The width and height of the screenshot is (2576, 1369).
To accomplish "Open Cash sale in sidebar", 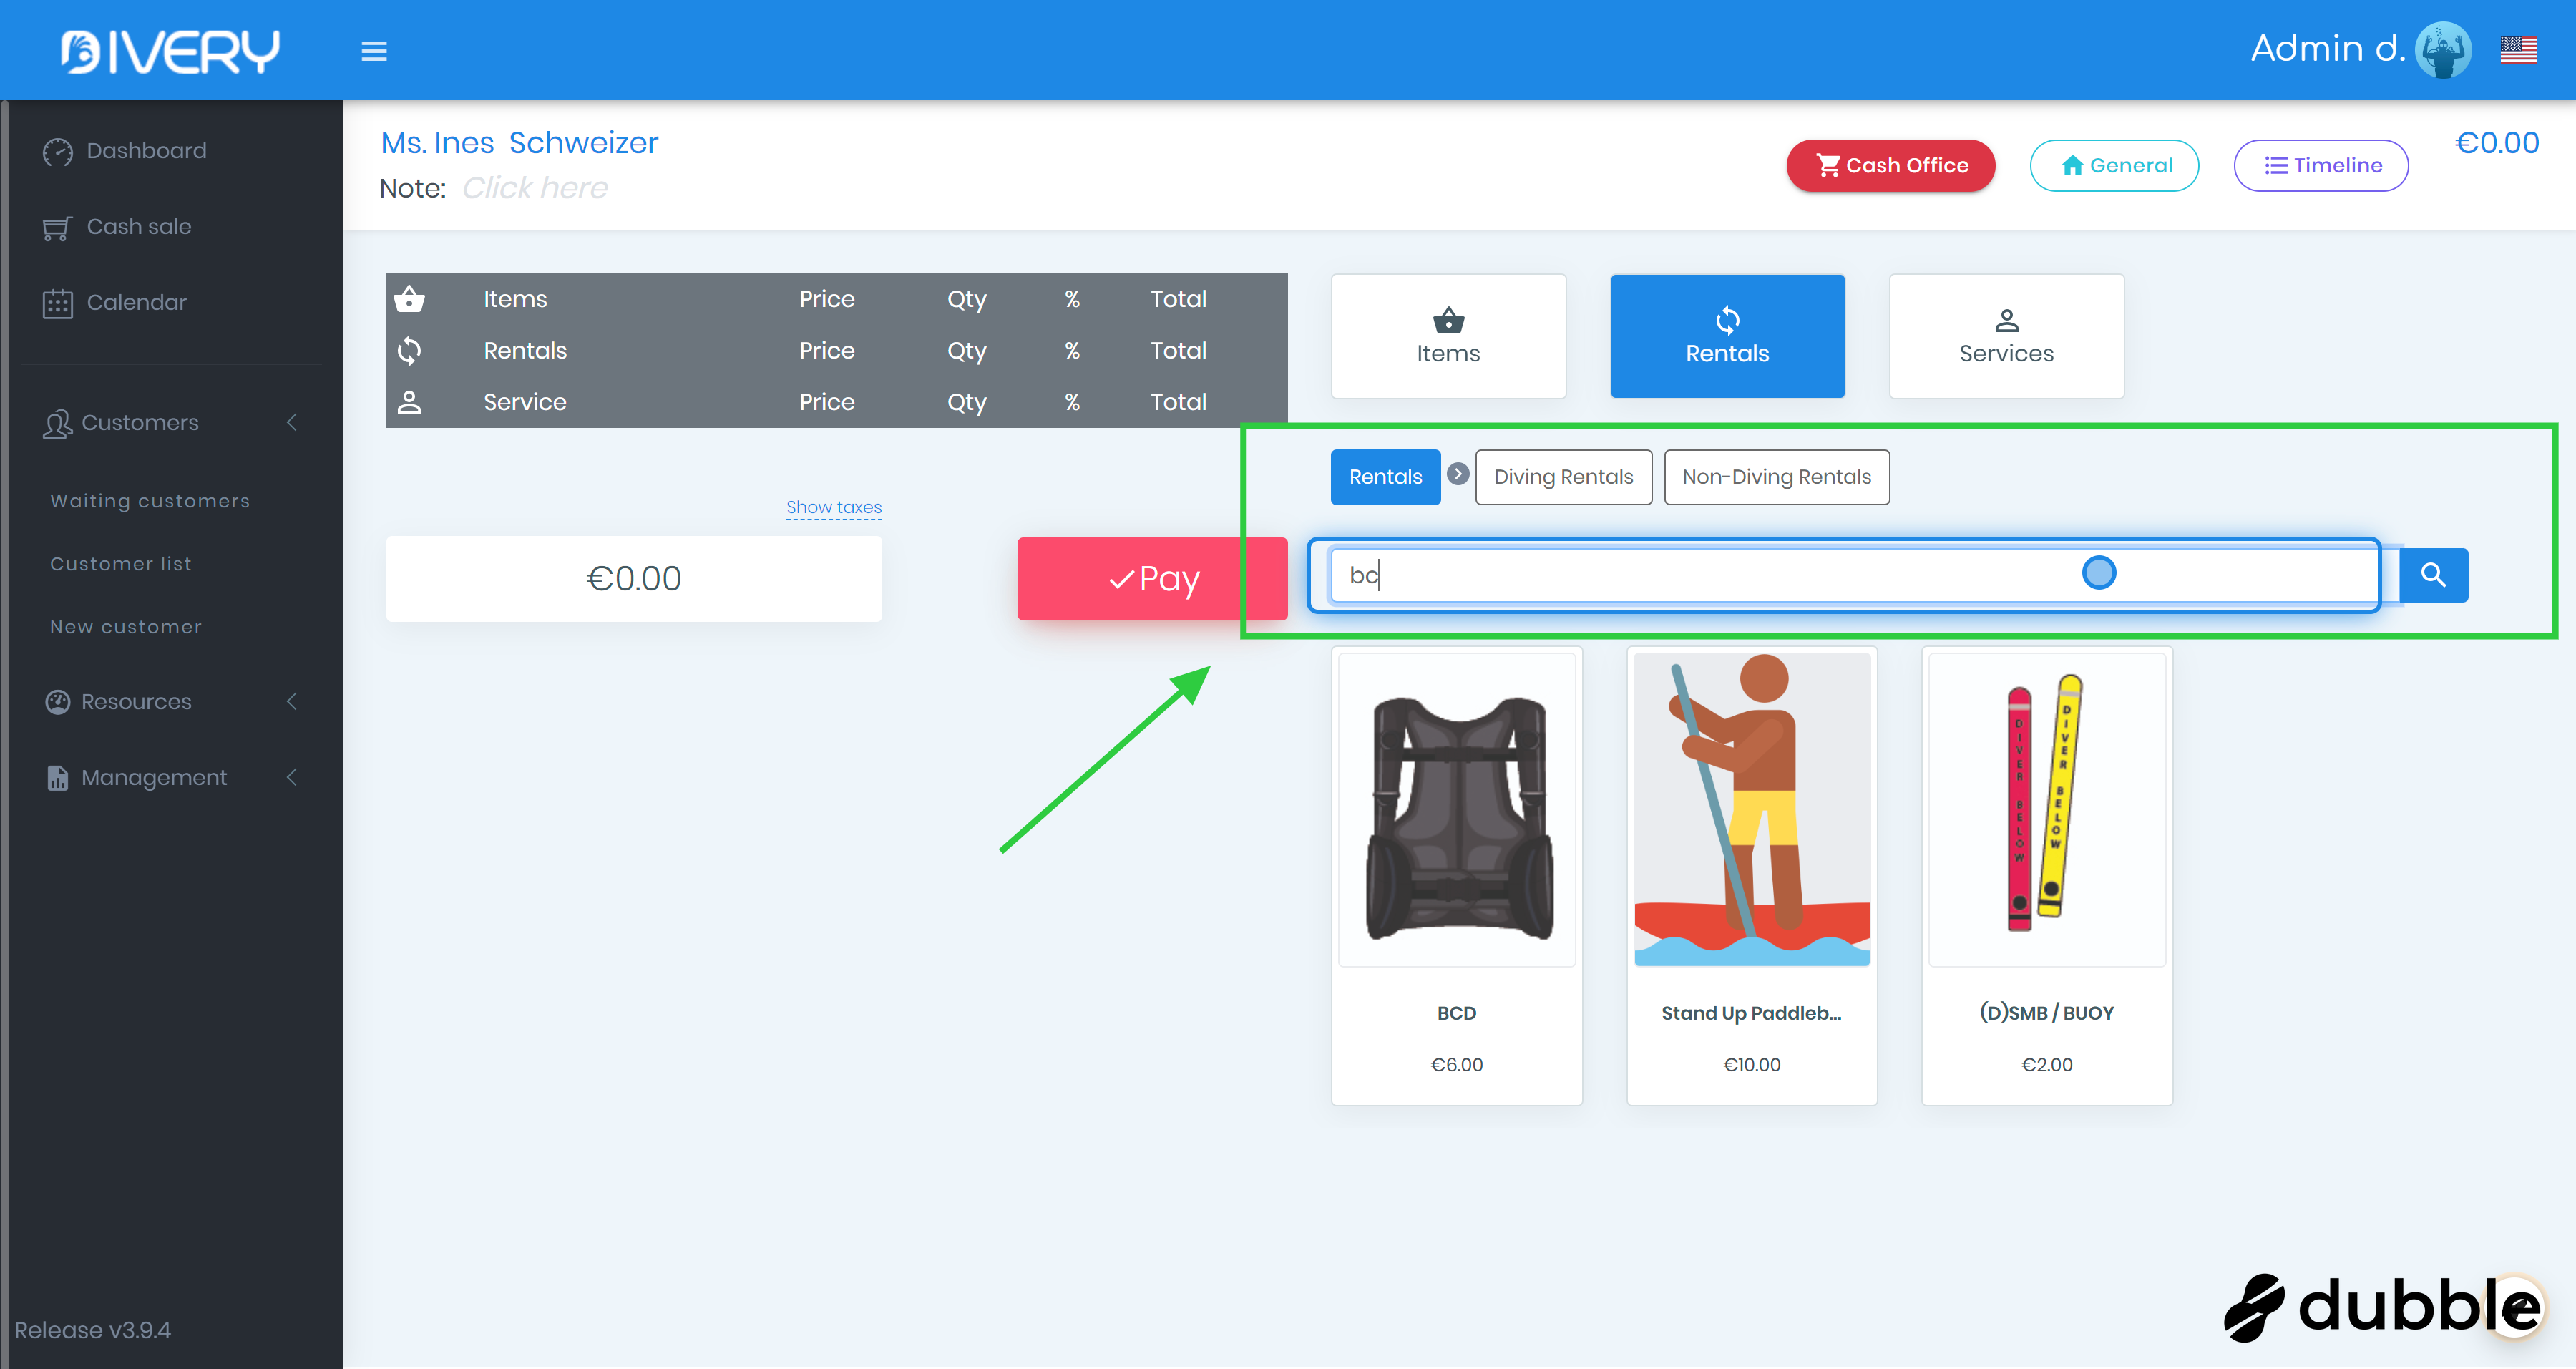I will coord(138,227).
